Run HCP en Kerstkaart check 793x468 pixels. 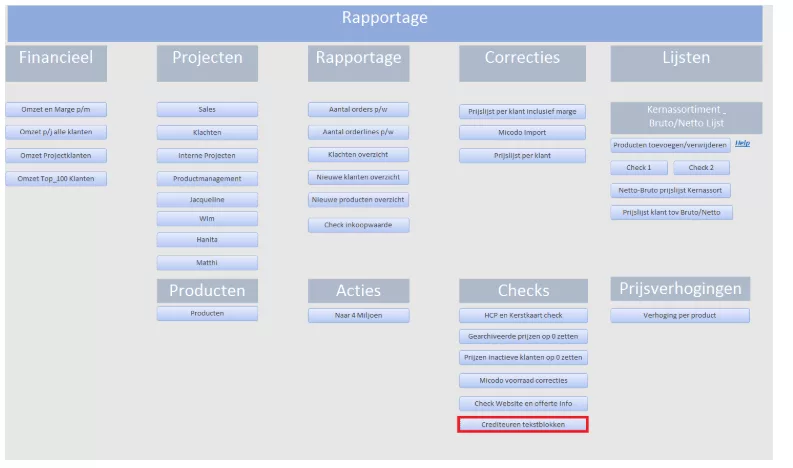[523, 315]
